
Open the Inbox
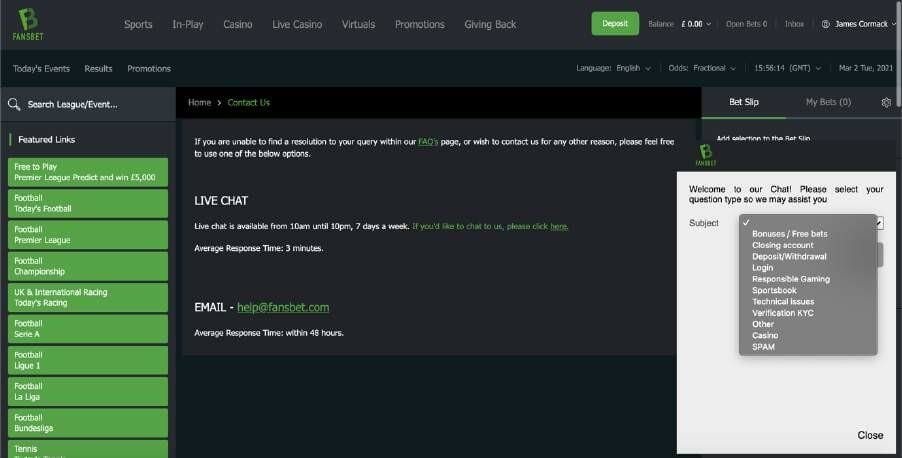[x=794, y=24]
